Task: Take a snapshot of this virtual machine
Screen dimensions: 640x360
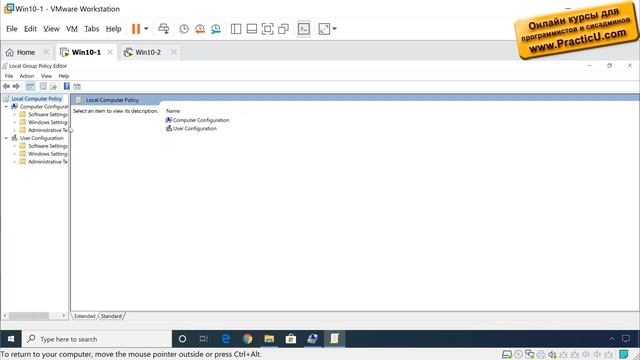Action: click(184, 29)
